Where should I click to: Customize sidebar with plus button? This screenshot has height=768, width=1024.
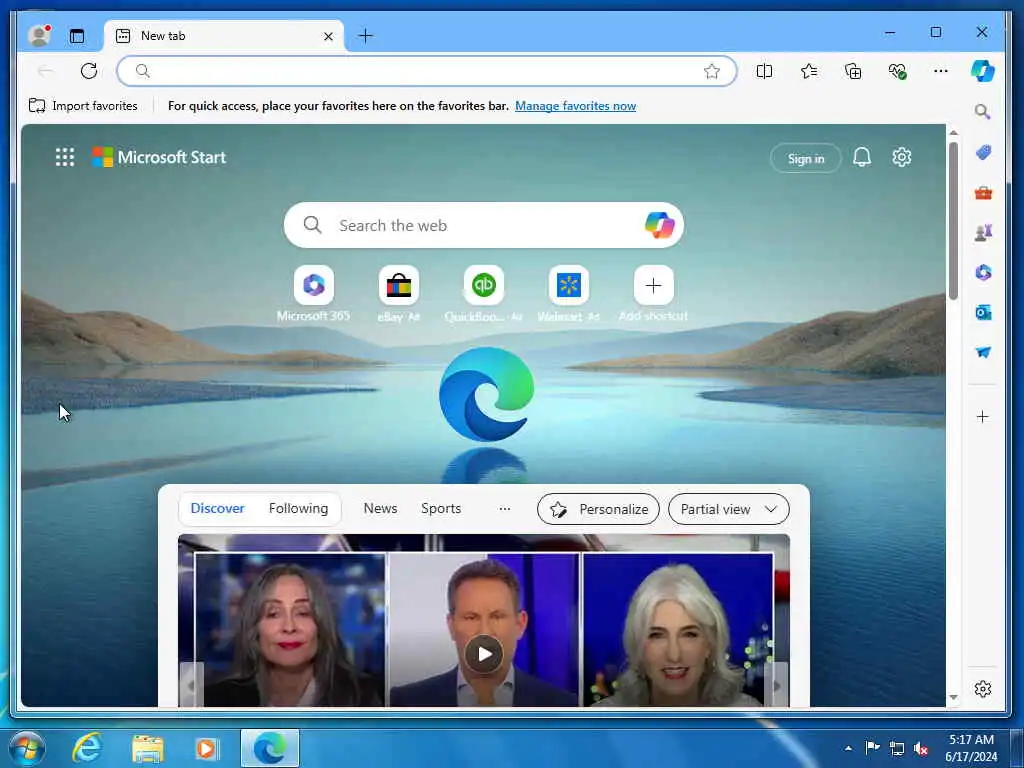click(x=982, y=417)
